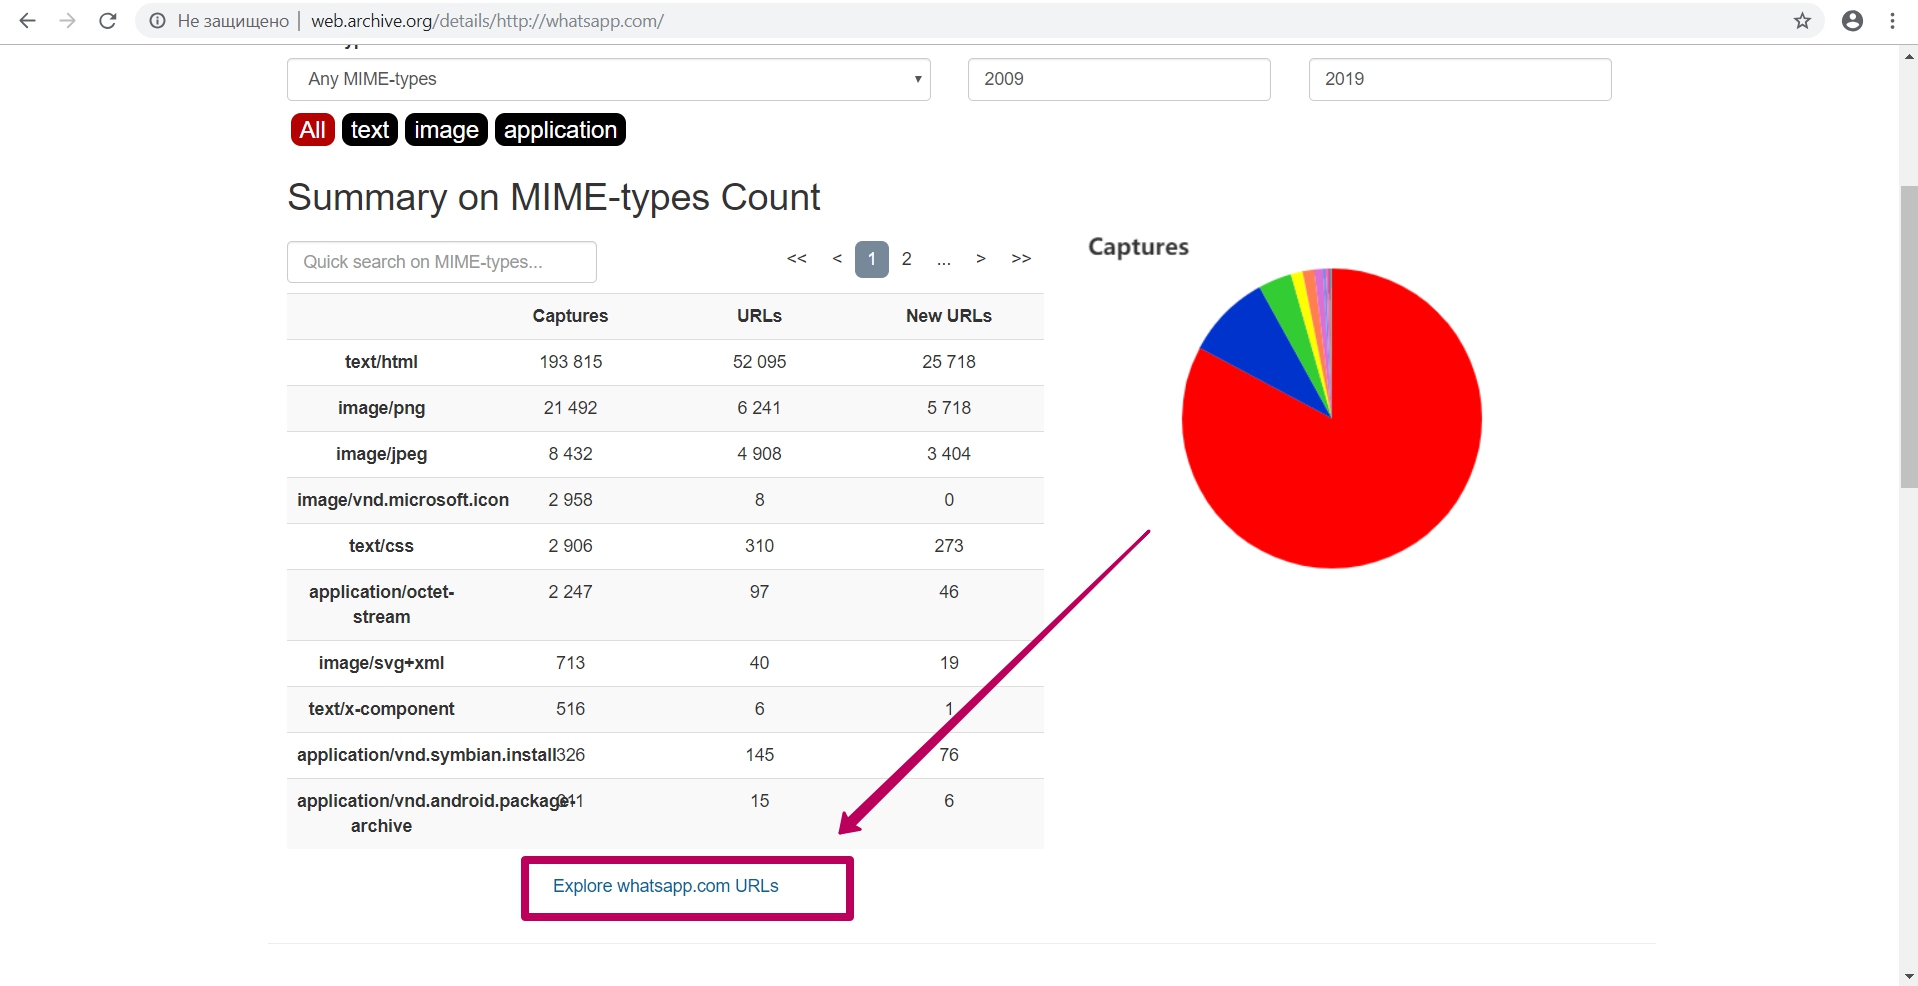Click the text/css row label
The width and height of the screenshot is (1918, 986).
[381, 546]
